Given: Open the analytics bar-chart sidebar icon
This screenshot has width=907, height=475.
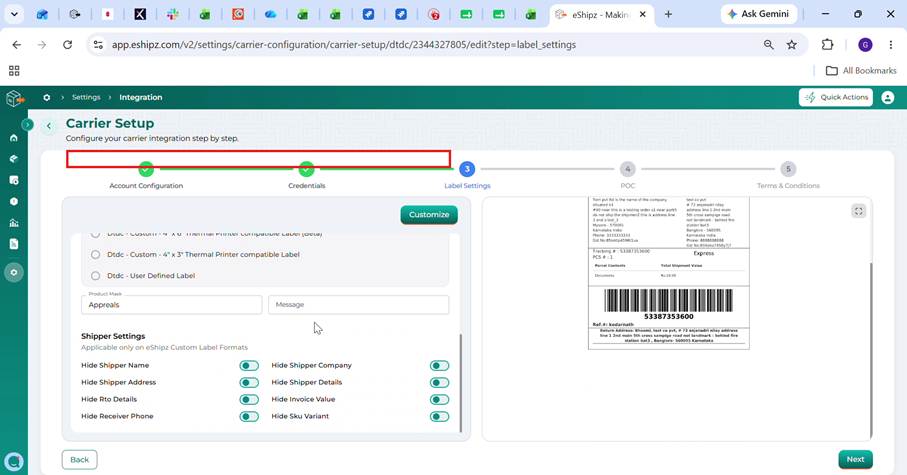Looking at the screenshot, I should [14, 223].
